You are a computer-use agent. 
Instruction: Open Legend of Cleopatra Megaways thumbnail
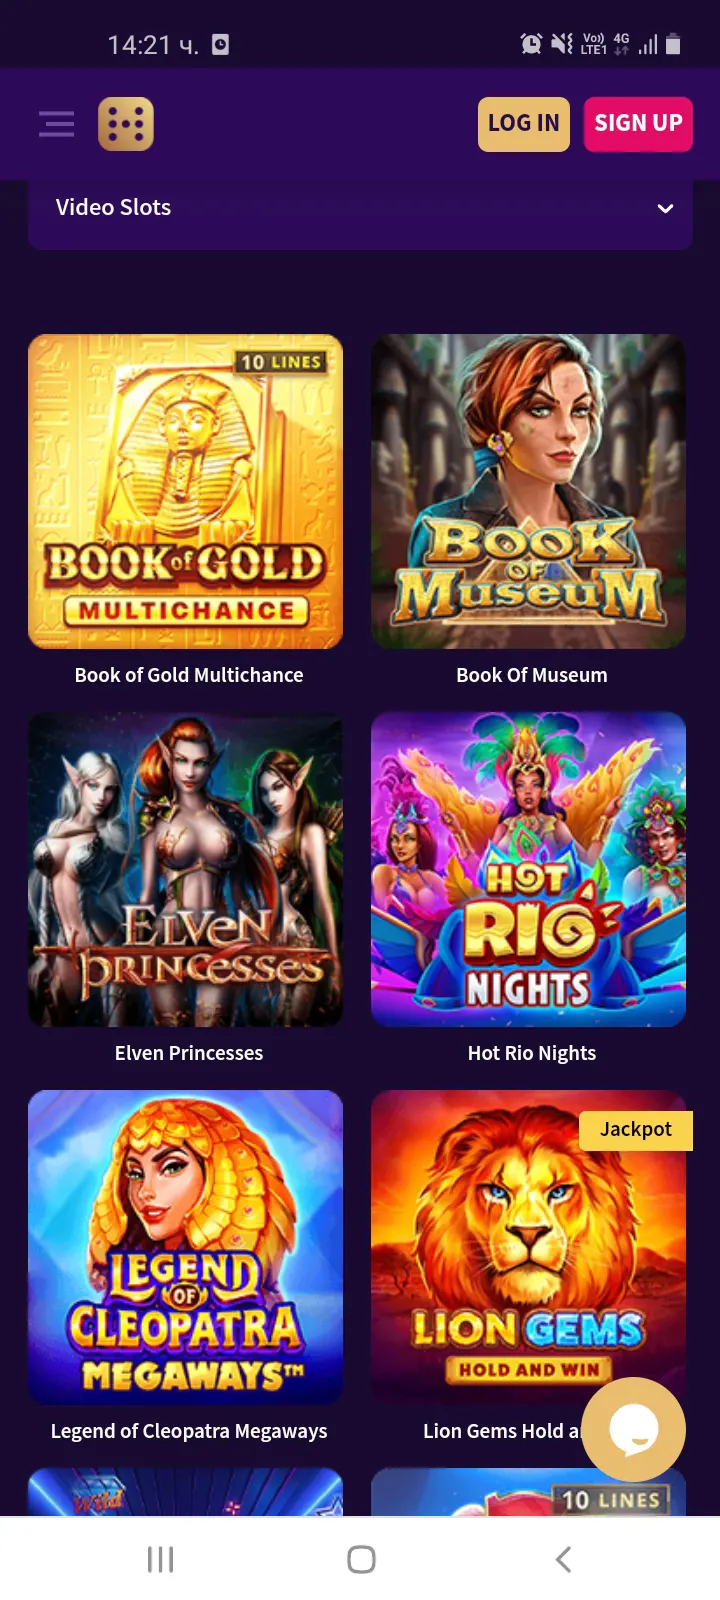pyautogui.click(x=186, y=1248)
